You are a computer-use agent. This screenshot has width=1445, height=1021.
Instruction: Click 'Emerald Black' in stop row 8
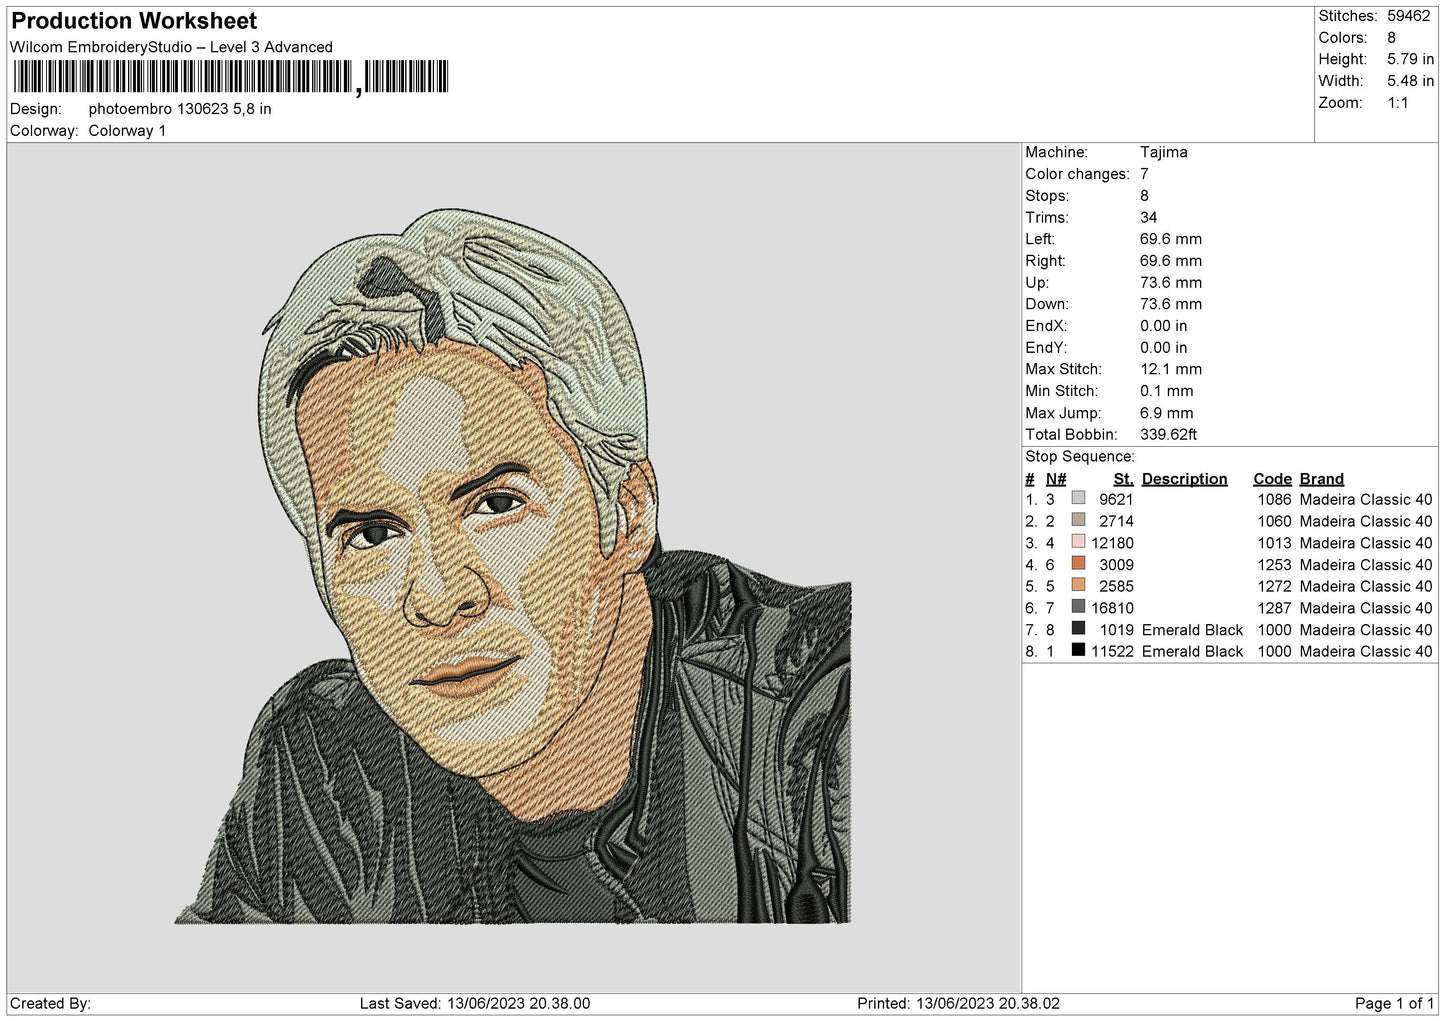pyautogui.click(x=1192, y=652)
